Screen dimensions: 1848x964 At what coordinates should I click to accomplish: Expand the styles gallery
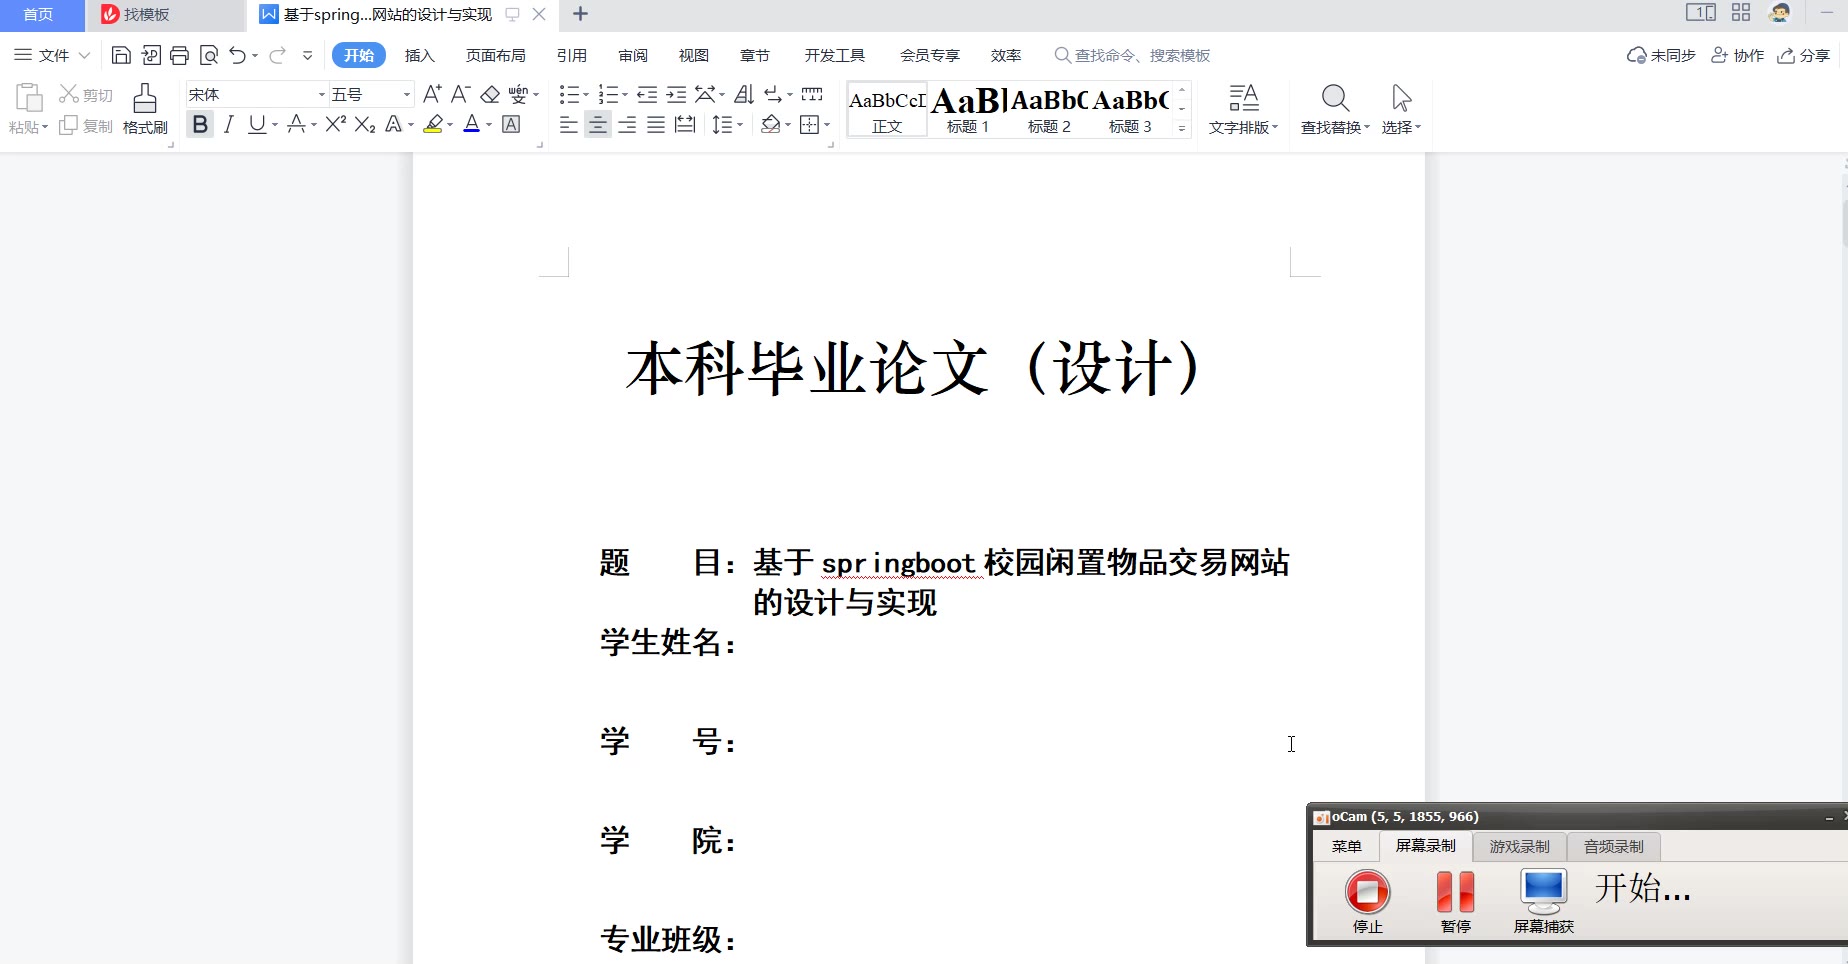point(1182,128)
